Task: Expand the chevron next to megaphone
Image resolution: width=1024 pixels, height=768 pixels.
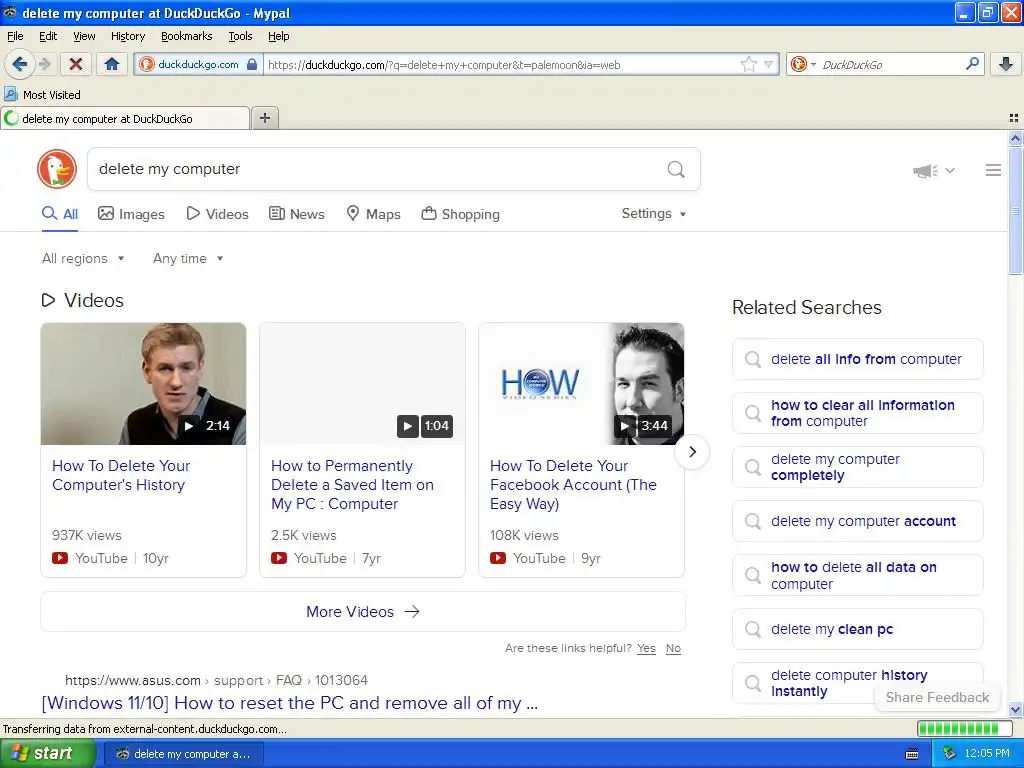Action: pos(950,170)
